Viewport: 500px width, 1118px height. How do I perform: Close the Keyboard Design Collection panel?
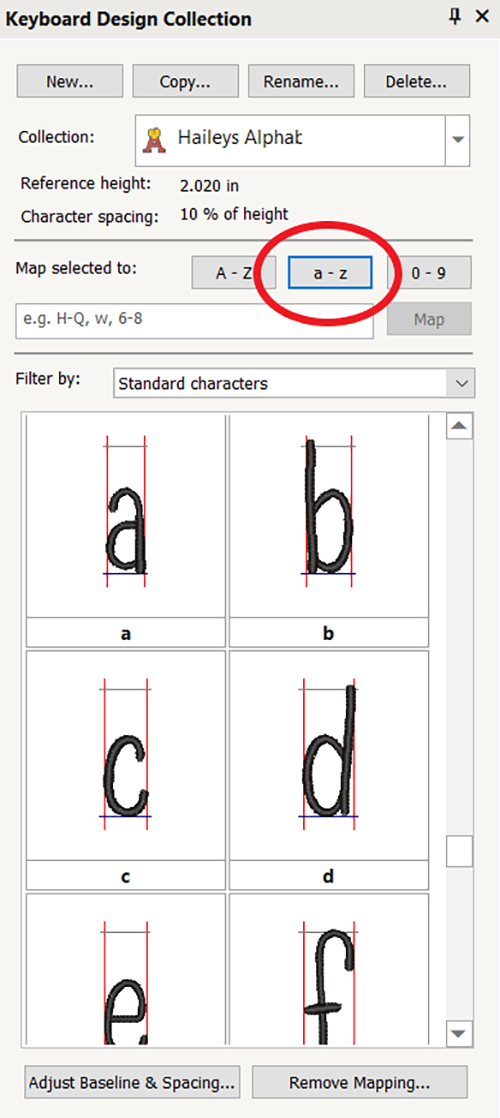(483, 17)
